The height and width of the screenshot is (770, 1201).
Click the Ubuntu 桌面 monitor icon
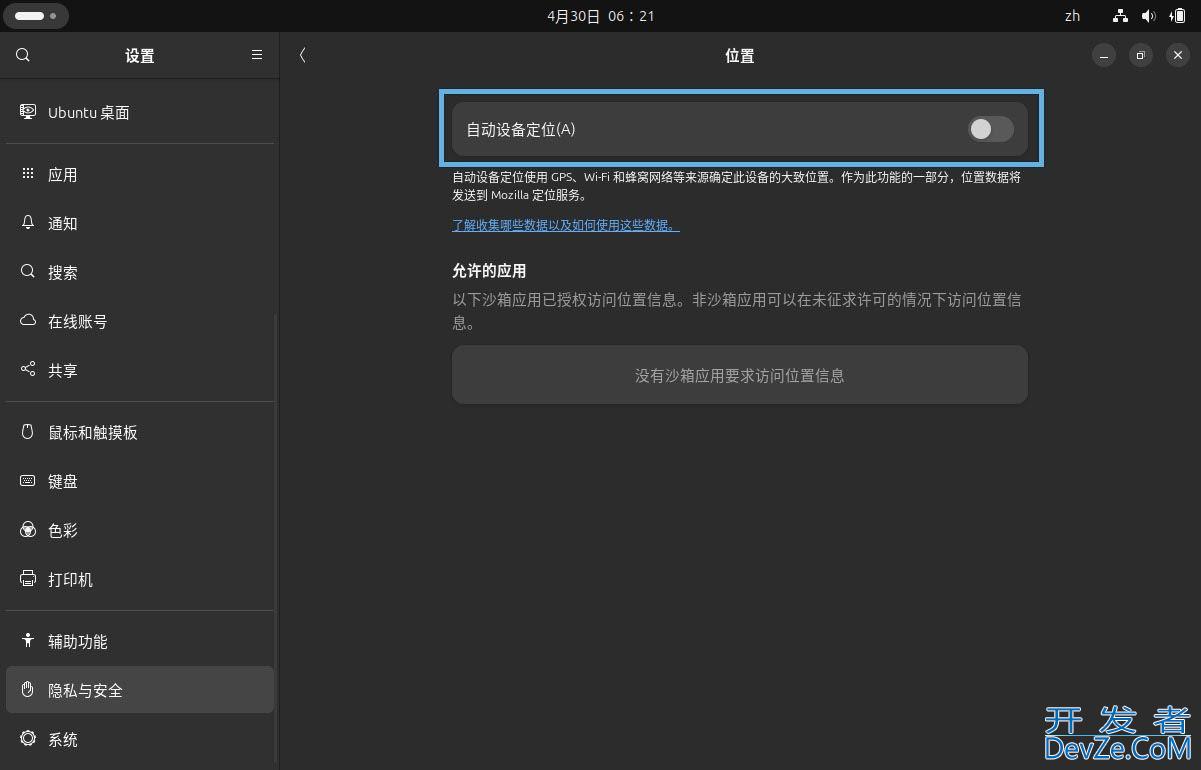click(28, 112)
